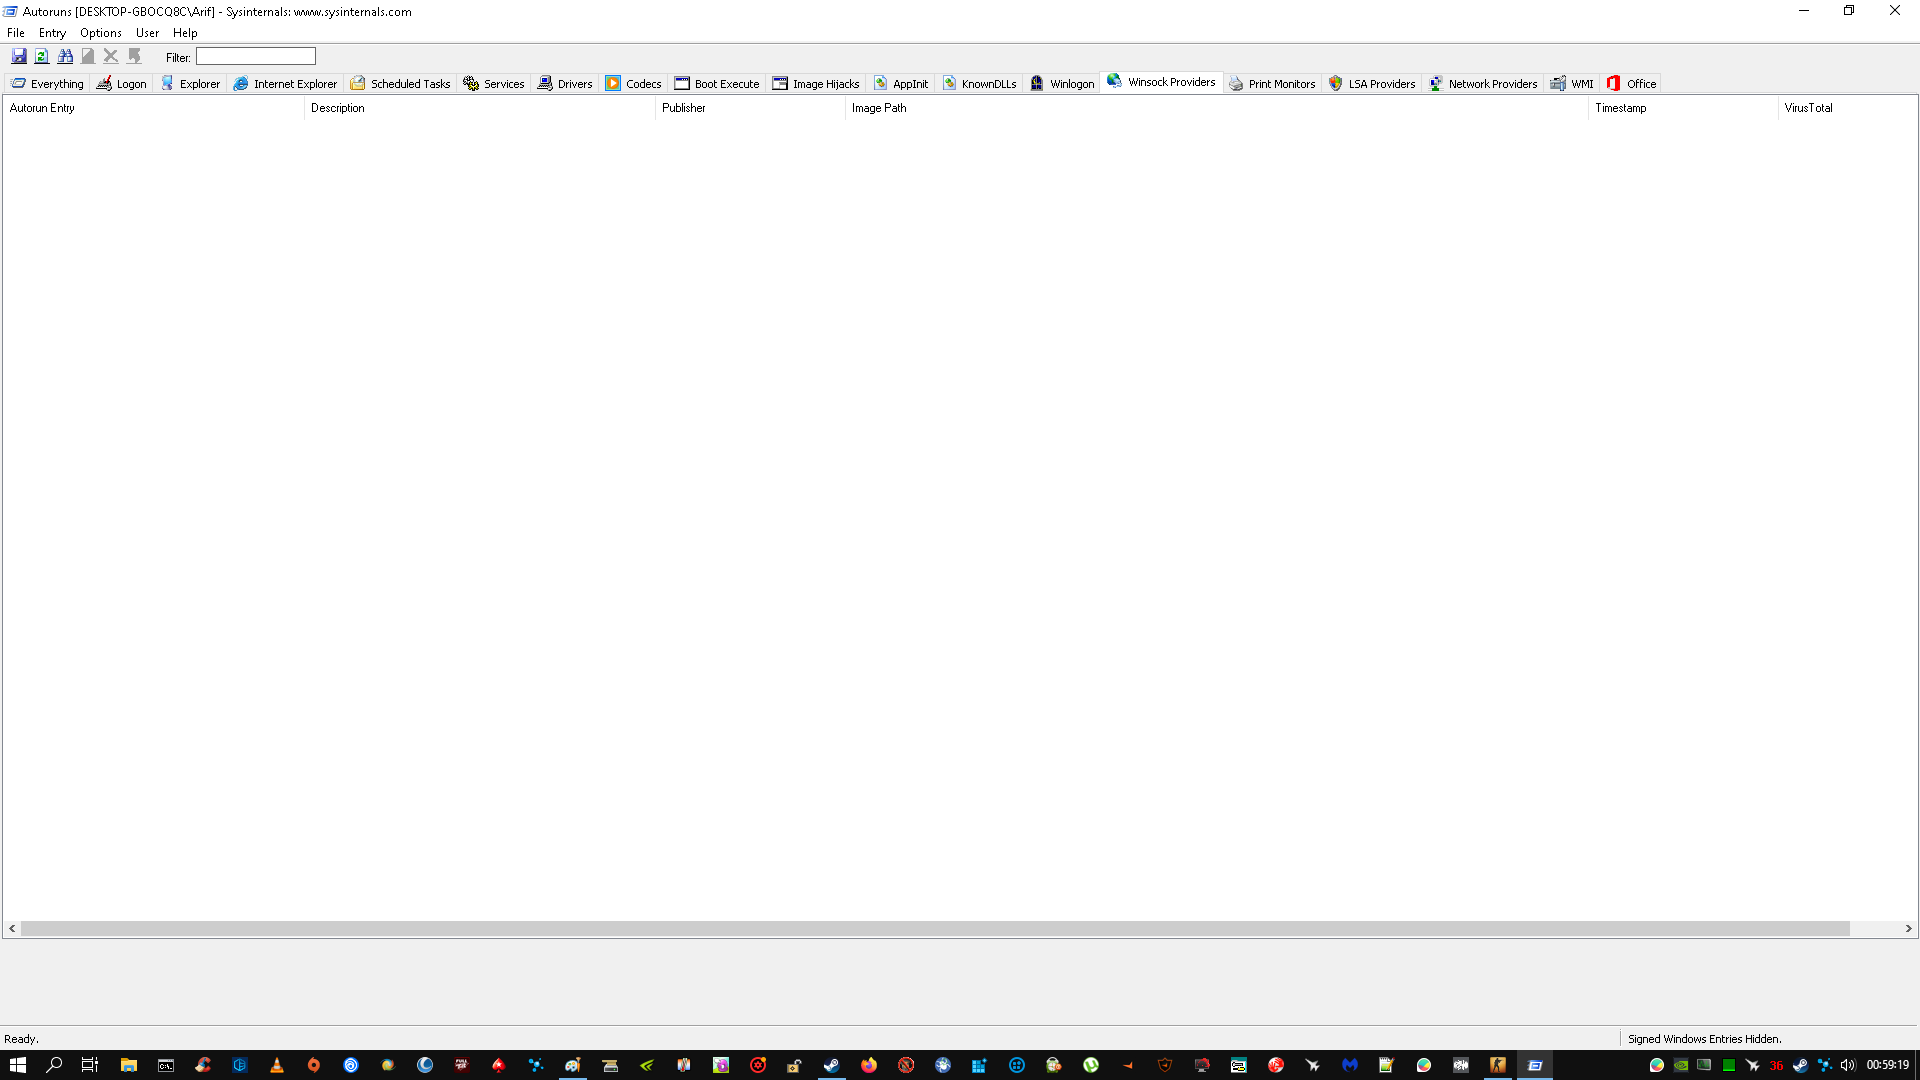Viewport: 1920px width, 1080px height.
Task: Open the Entry menu
Action: point(52,33)
